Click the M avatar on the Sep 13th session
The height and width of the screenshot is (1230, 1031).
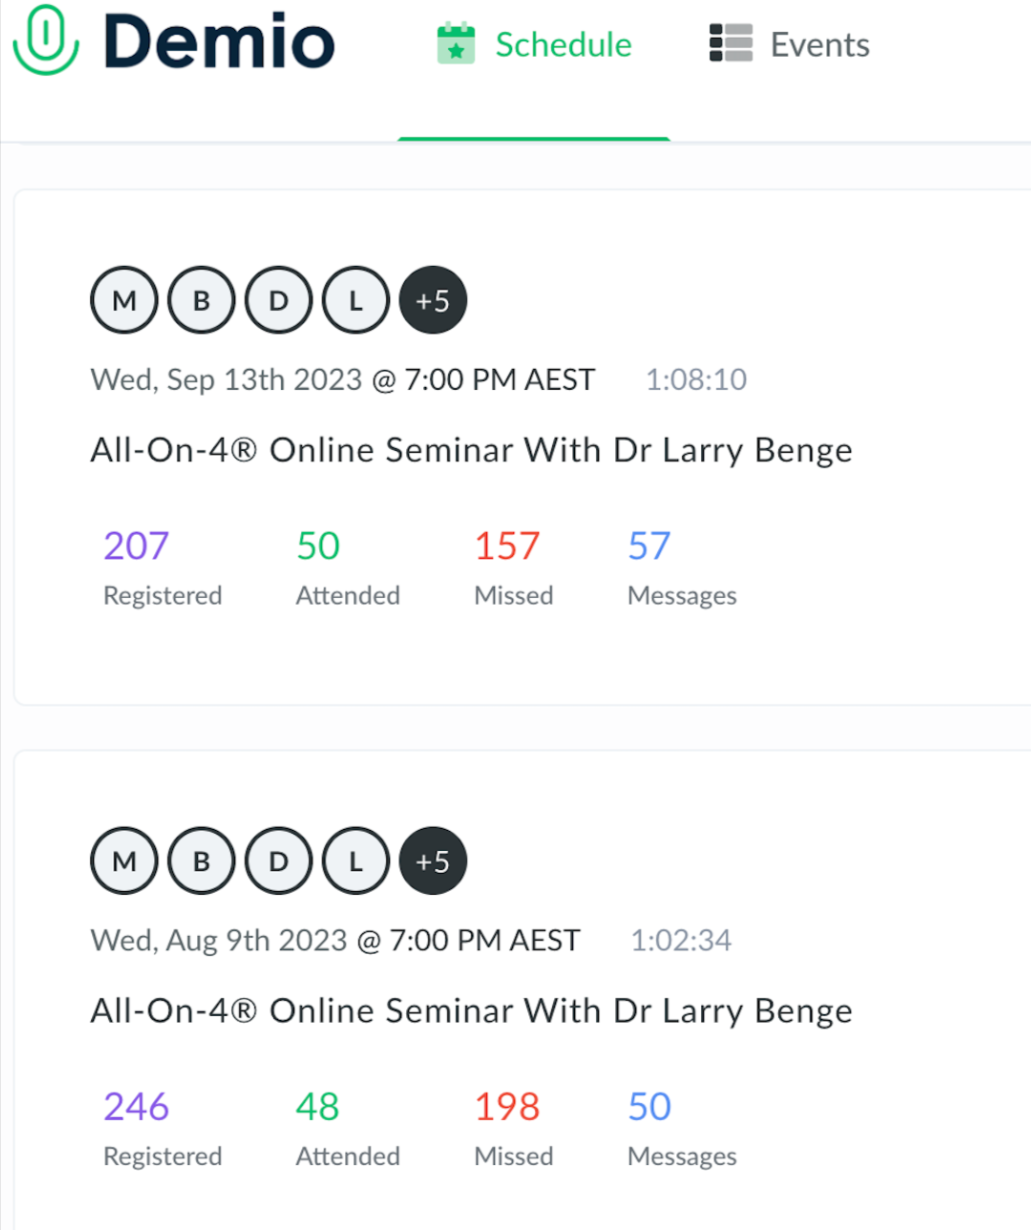(x=124, y=300)
